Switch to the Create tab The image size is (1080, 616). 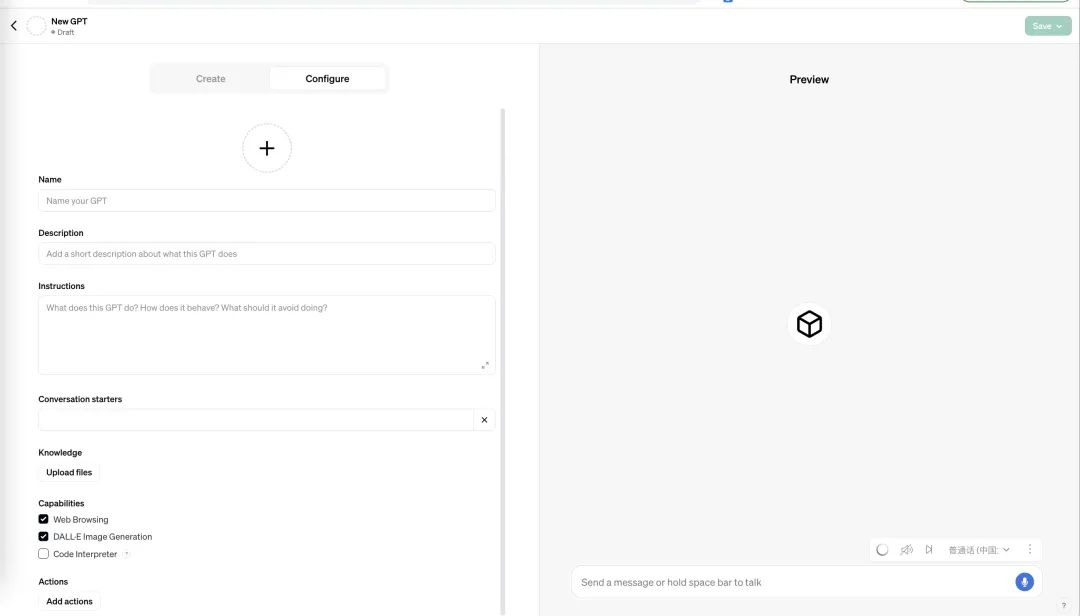coord(211,79)
